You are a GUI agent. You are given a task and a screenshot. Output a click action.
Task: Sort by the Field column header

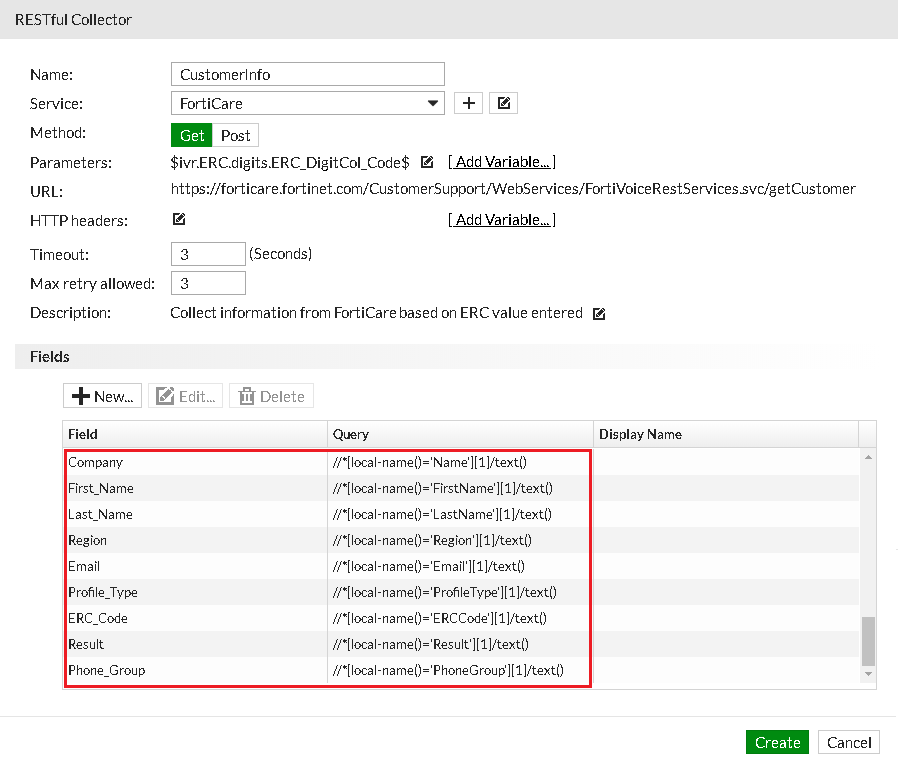click(195, 434)
